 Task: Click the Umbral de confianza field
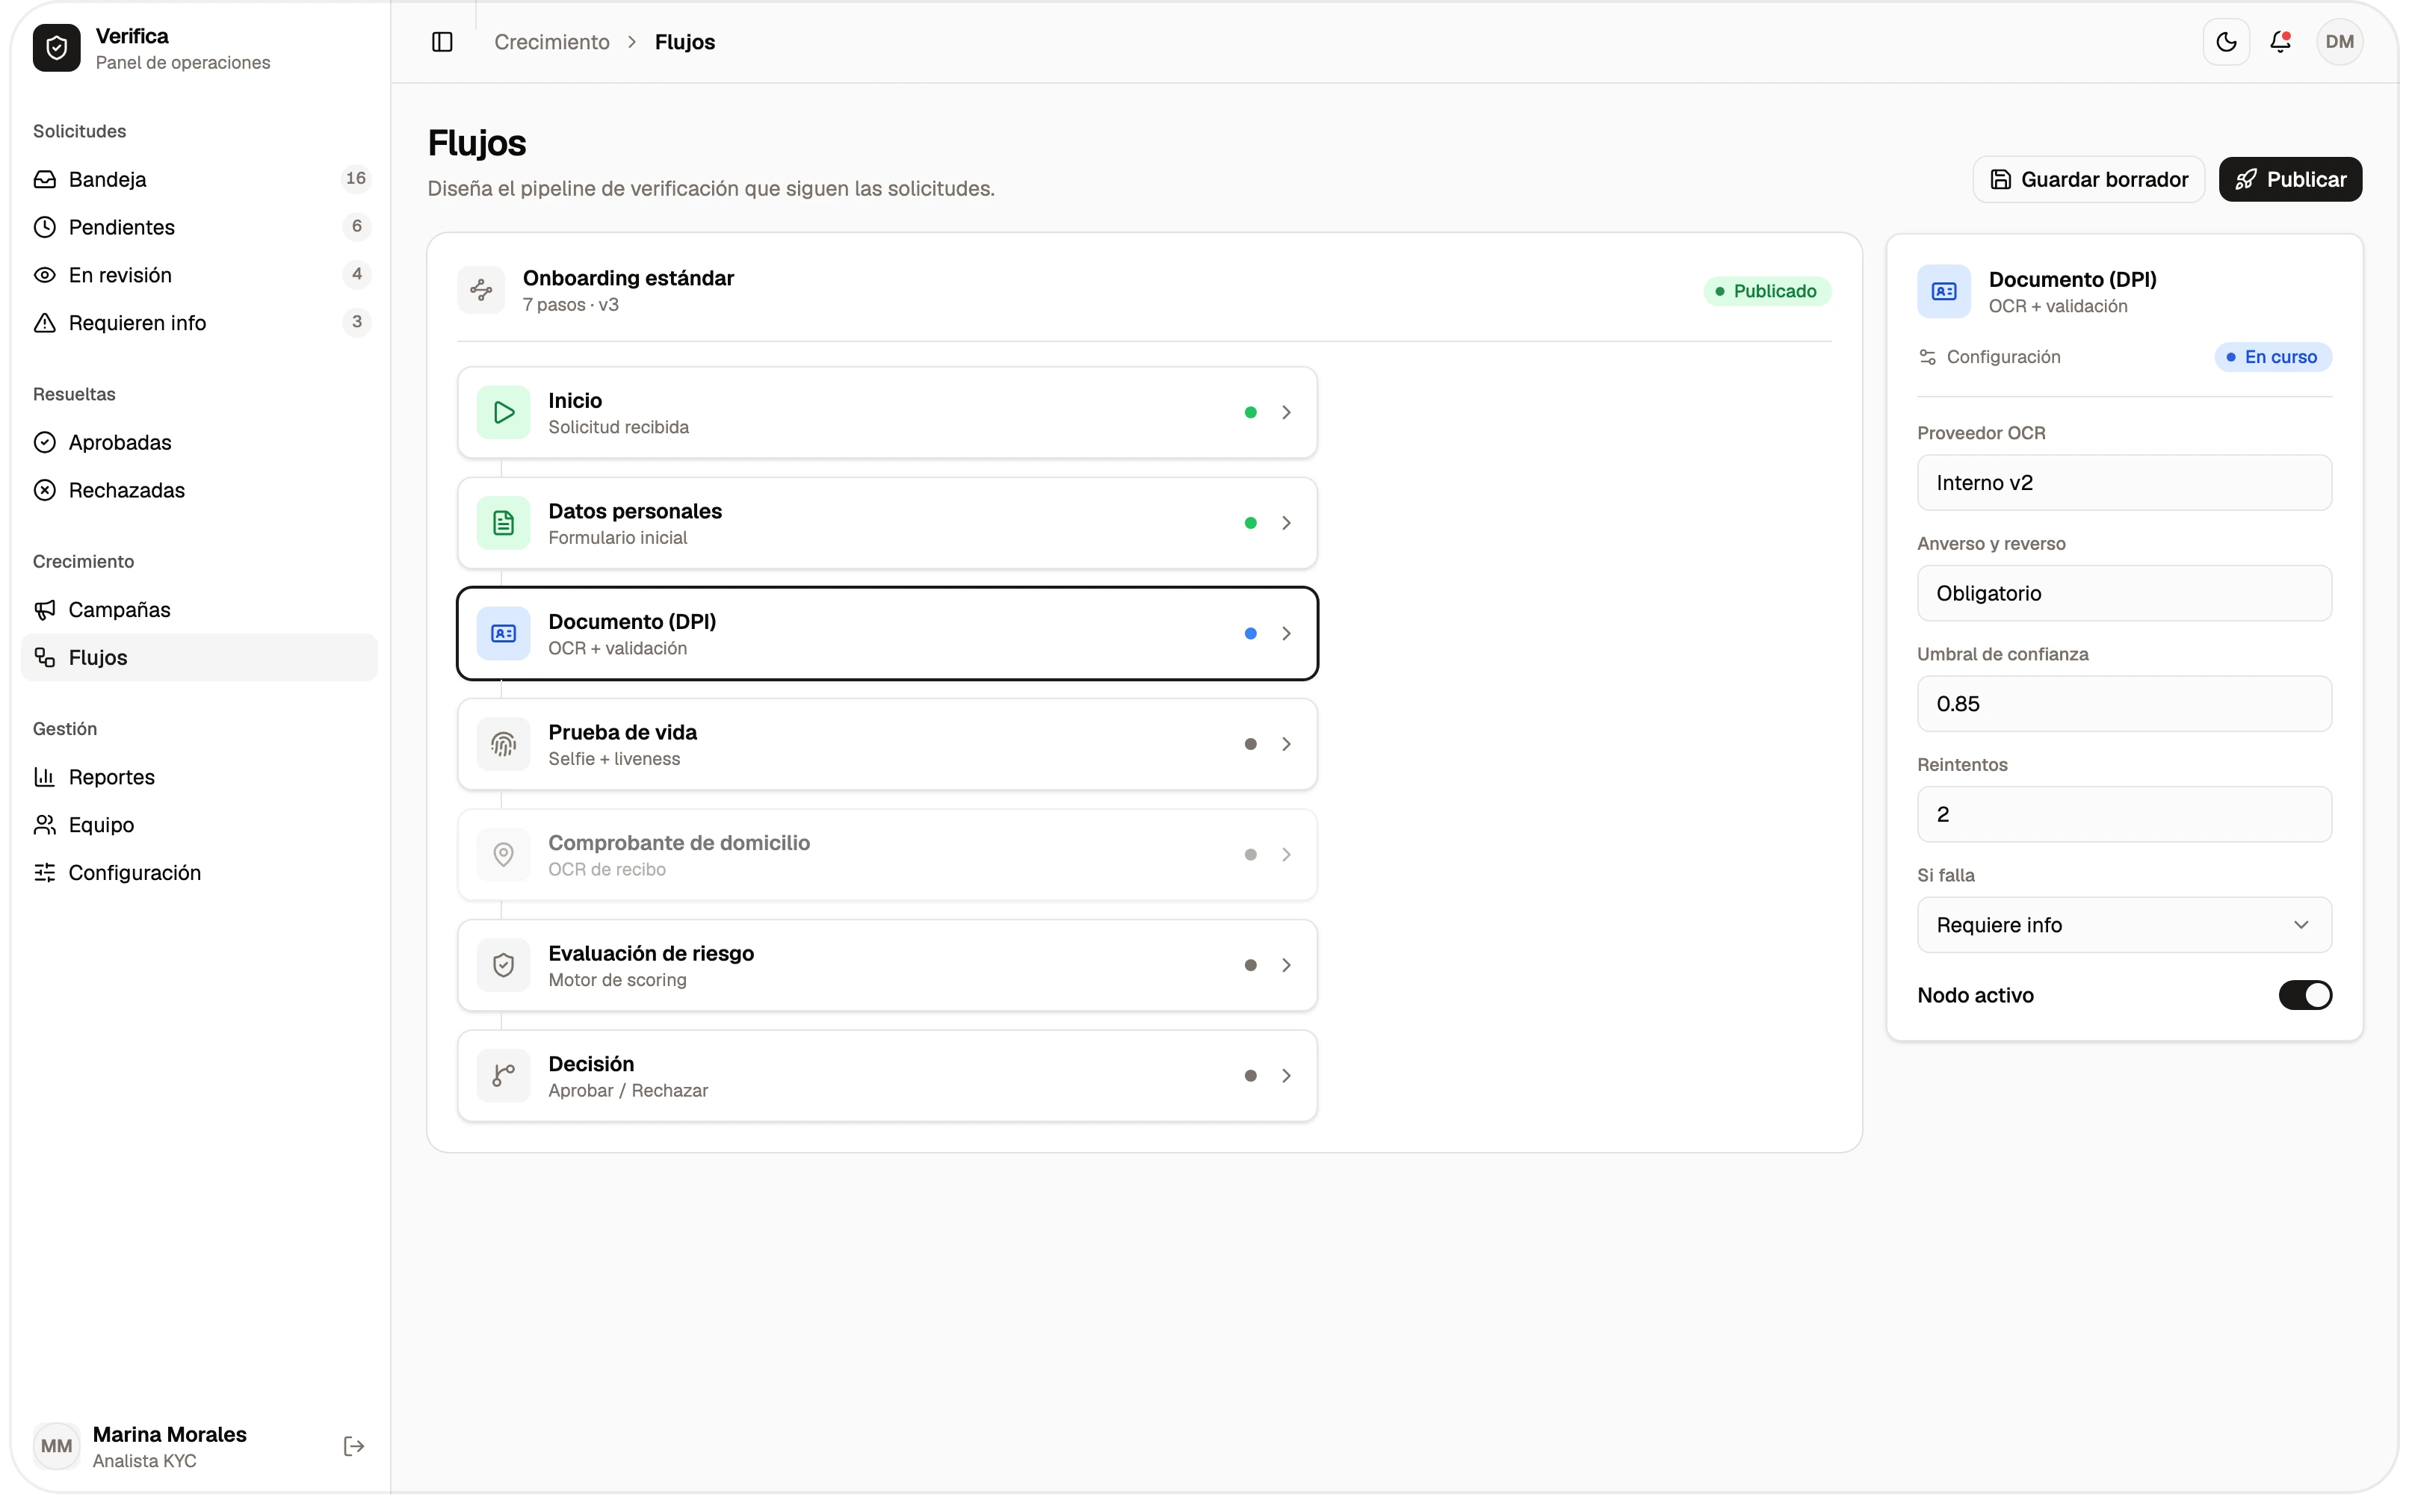(2124, 704)
